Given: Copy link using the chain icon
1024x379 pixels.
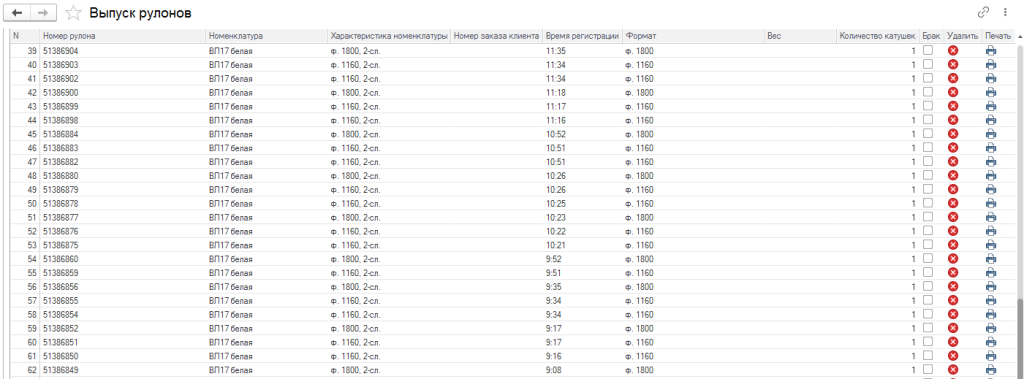Looking at the screenshot, I should click(x=984, y=12).
